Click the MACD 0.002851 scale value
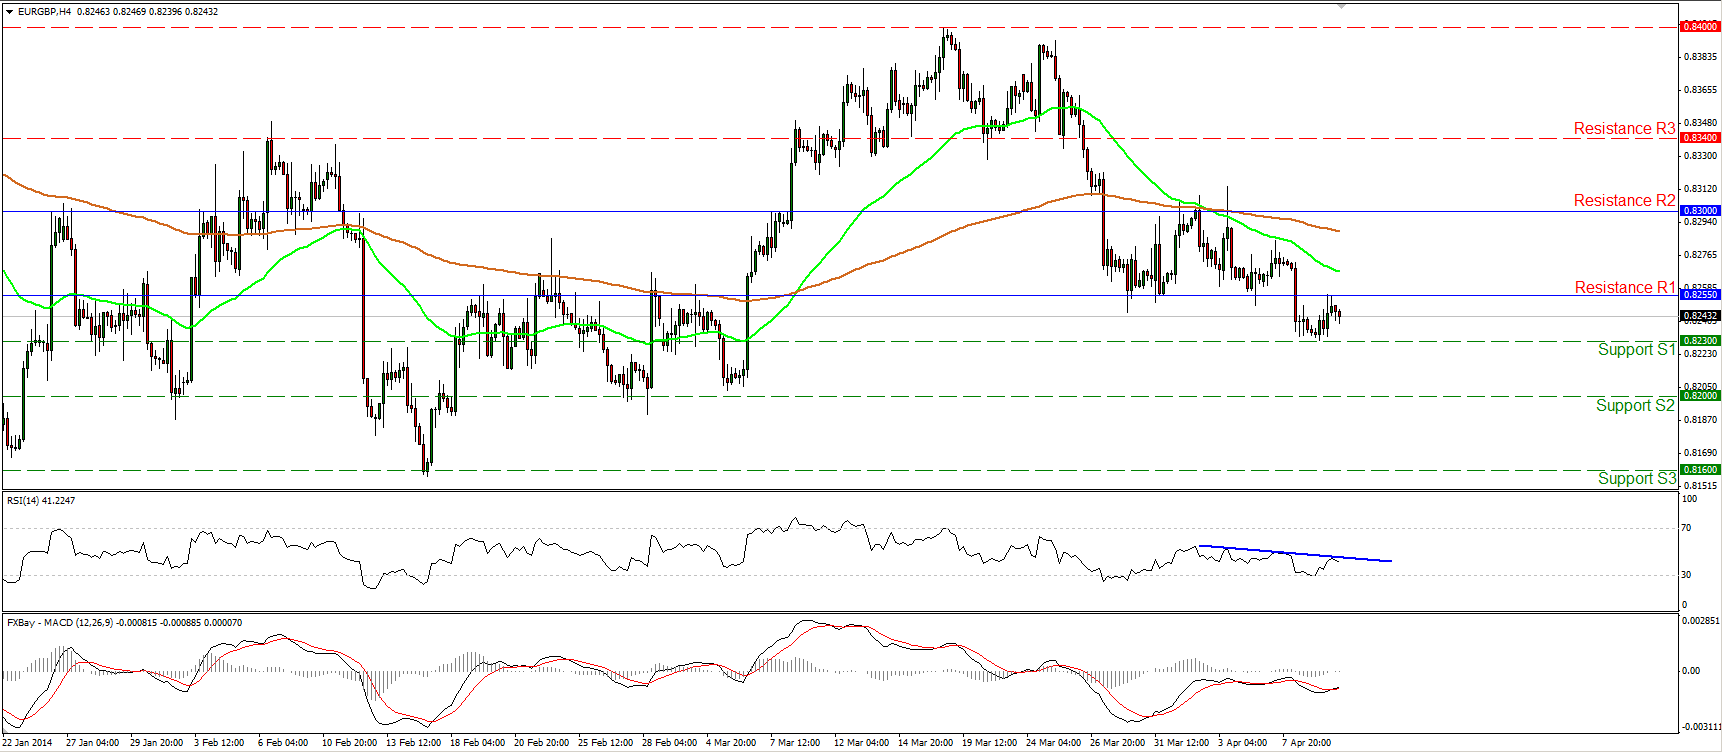The width and height of the screenshot is (1722, 753). tap(1700, 621)
